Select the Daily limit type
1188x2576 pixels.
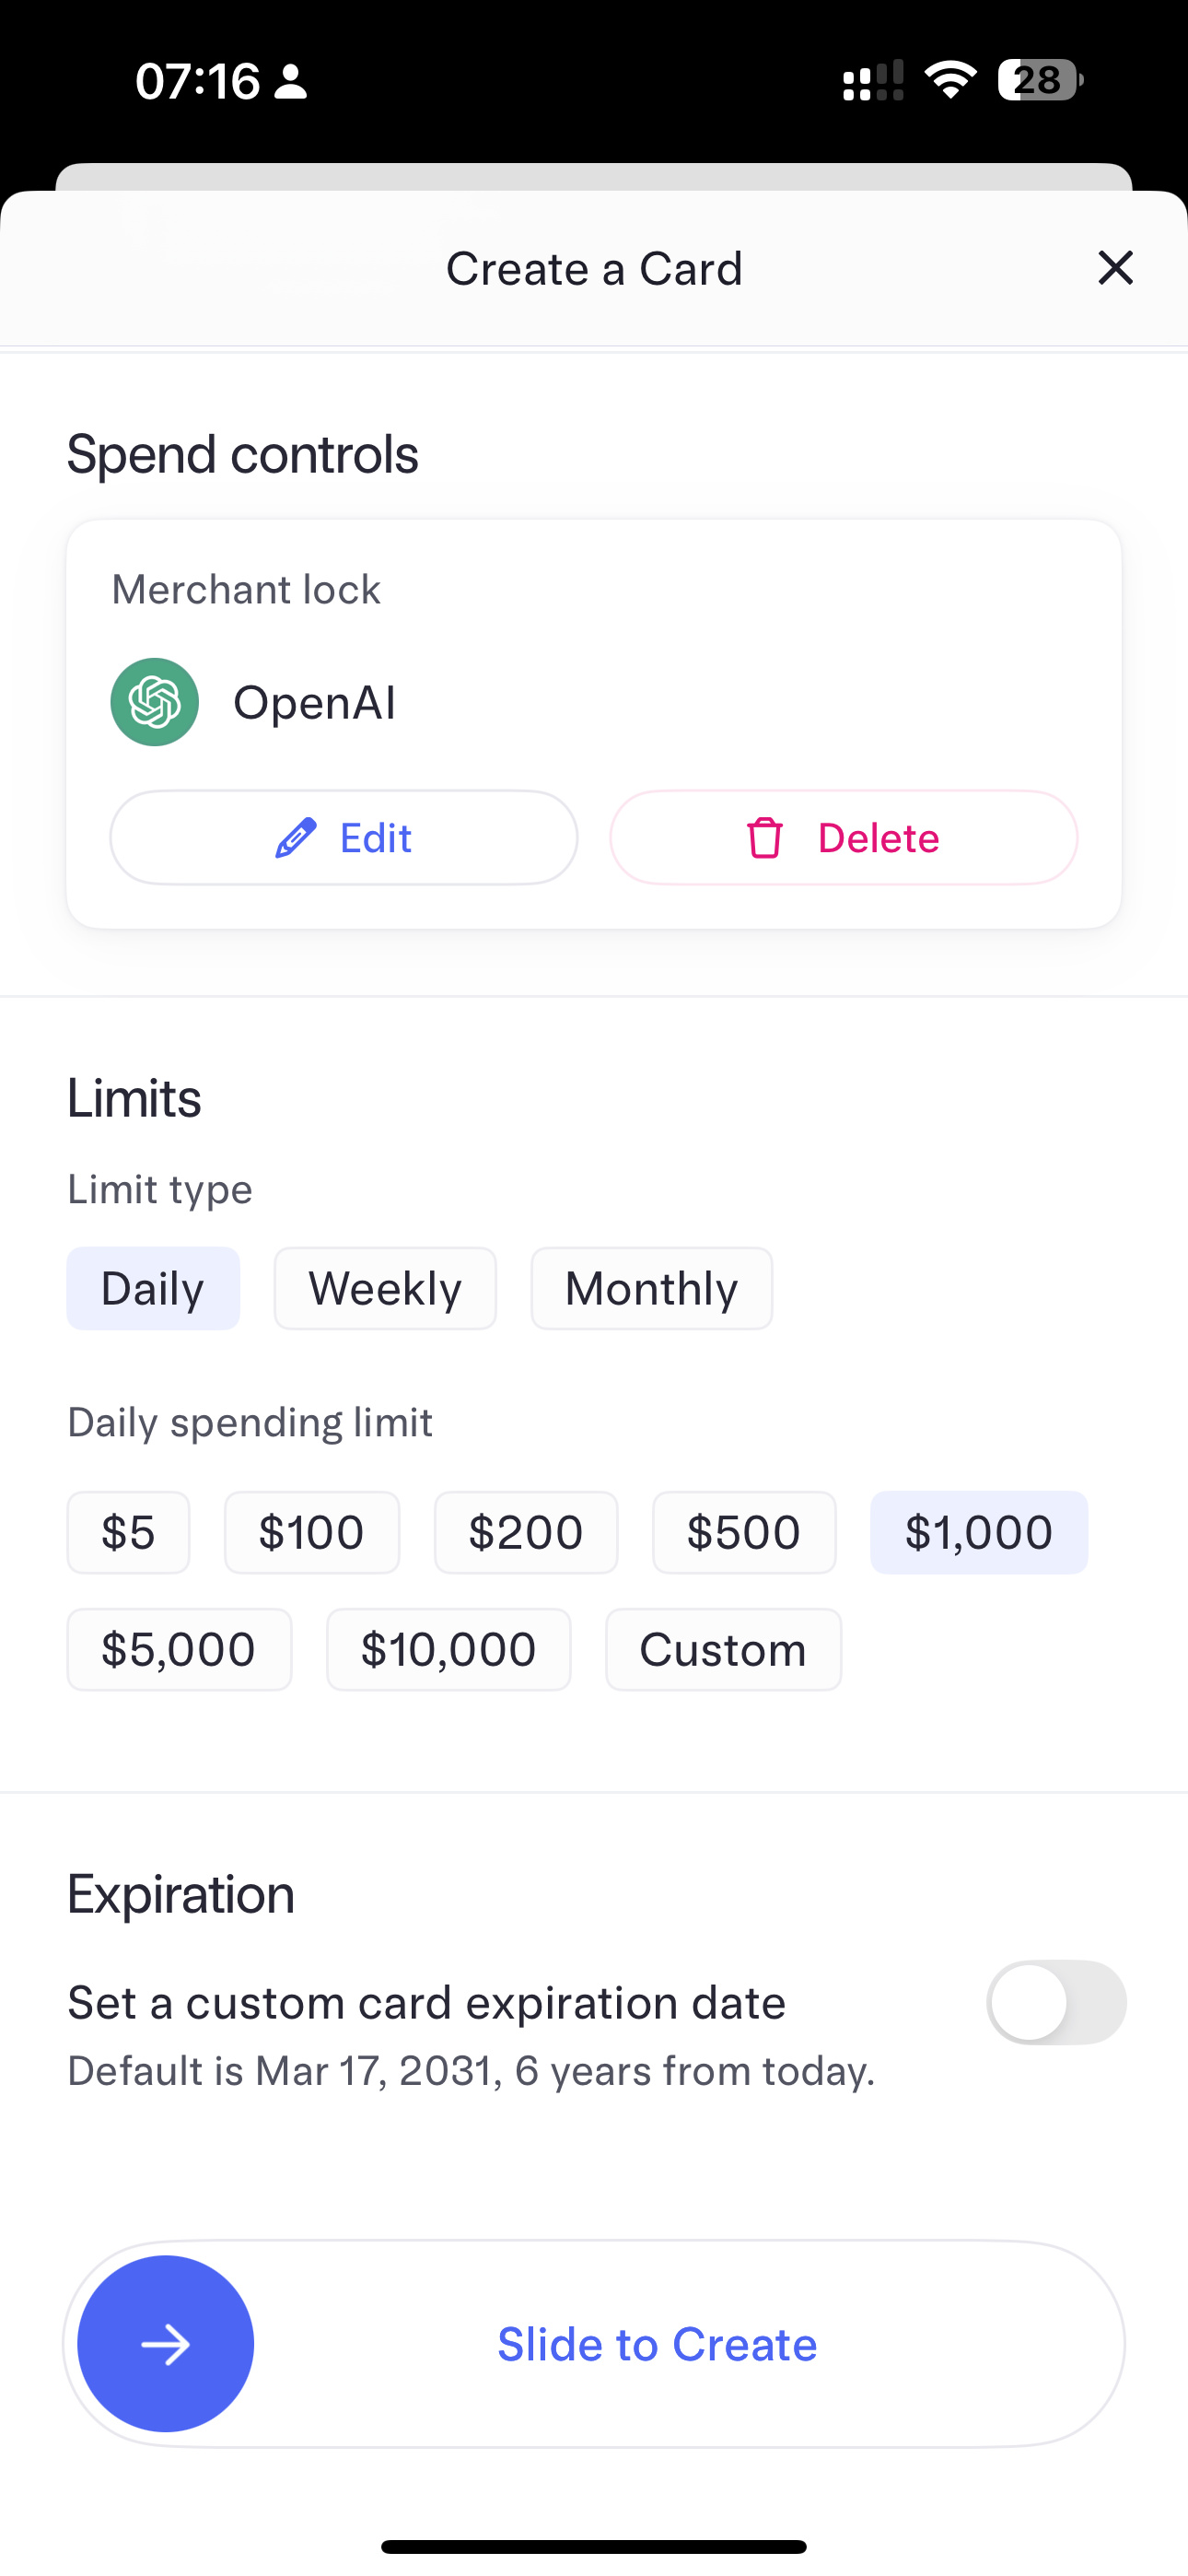tap(153, 1288)
